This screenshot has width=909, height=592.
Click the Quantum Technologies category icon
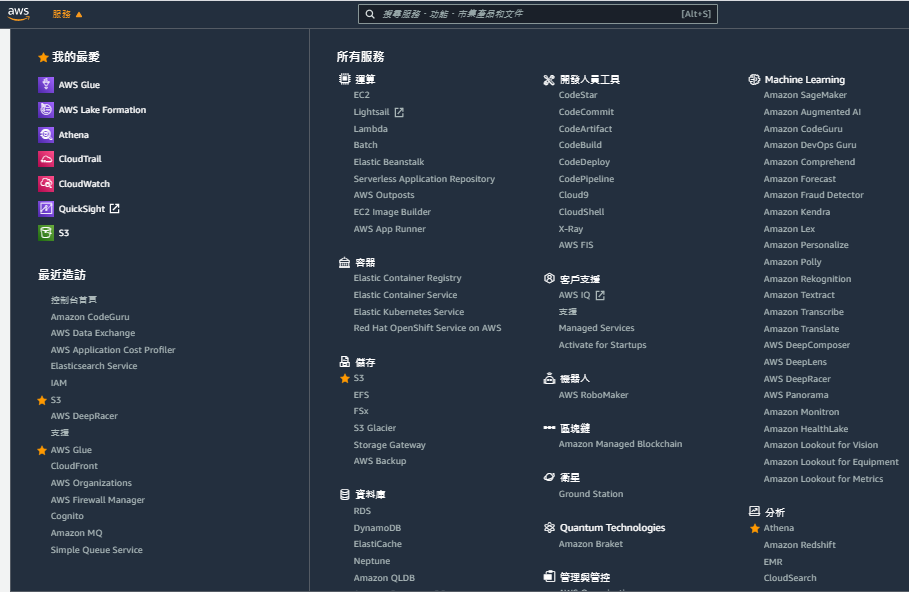[549, 527]
